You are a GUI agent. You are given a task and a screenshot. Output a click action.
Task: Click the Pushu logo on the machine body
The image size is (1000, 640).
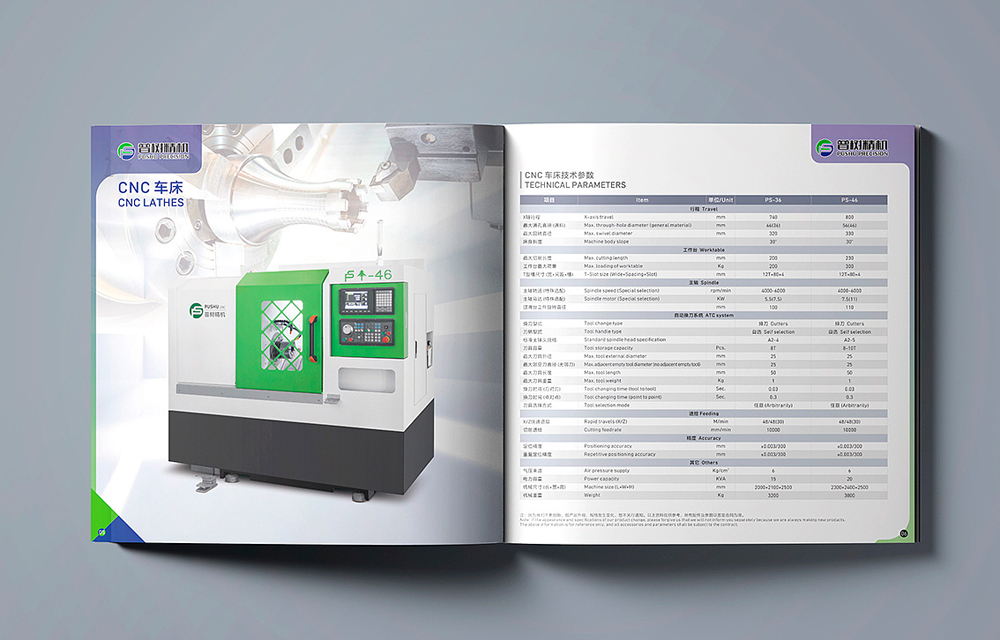pos(208,311)
